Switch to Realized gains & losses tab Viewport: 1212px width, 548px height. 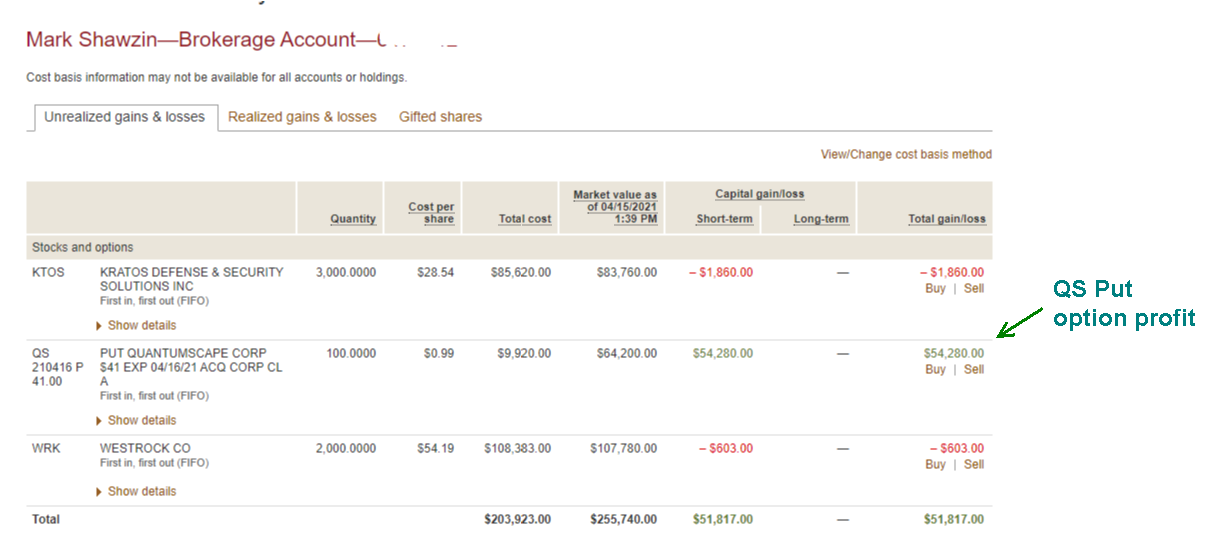point(302,117)
